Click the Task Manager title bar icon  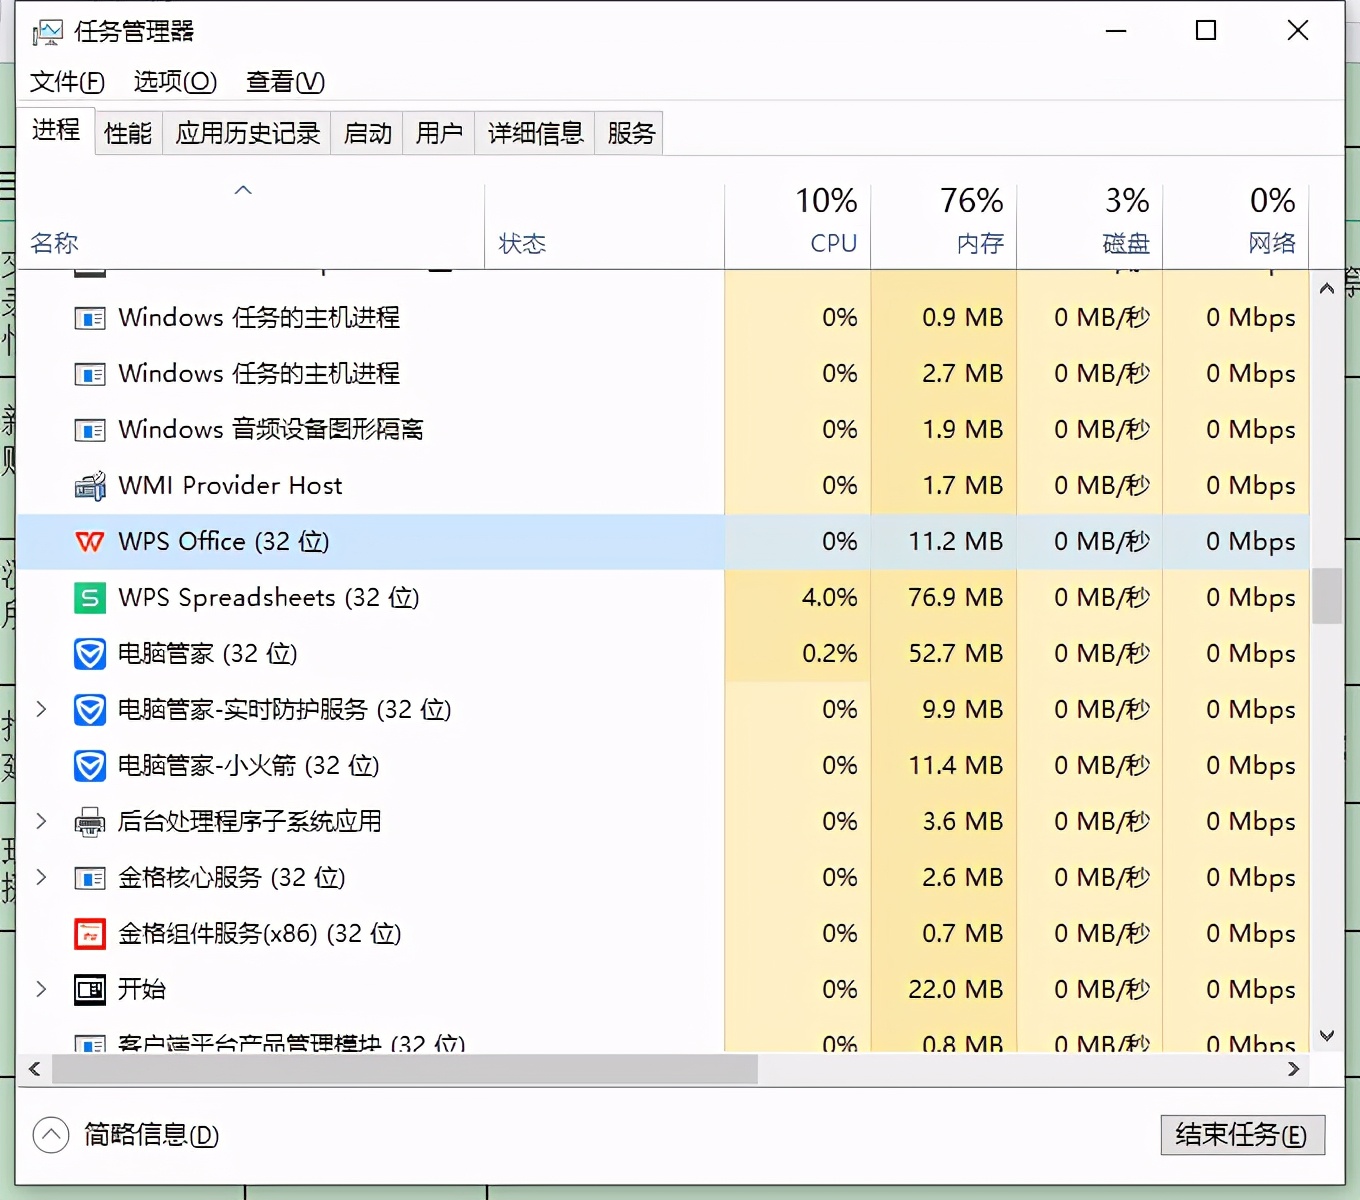(47, 32)
